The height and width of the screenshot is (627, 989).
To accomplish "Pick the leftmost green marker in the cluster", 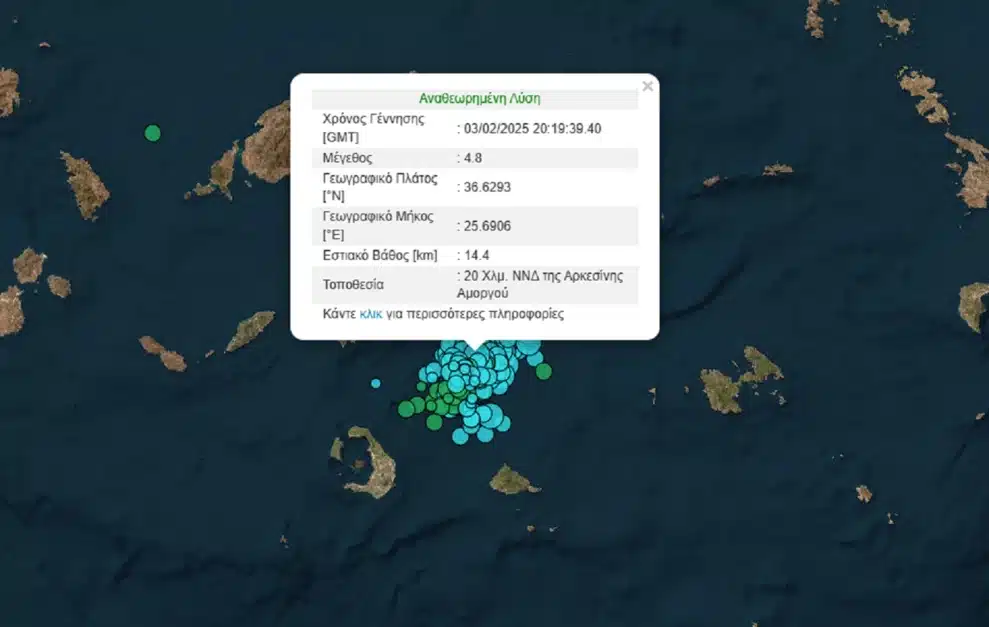I will point(406,408).
